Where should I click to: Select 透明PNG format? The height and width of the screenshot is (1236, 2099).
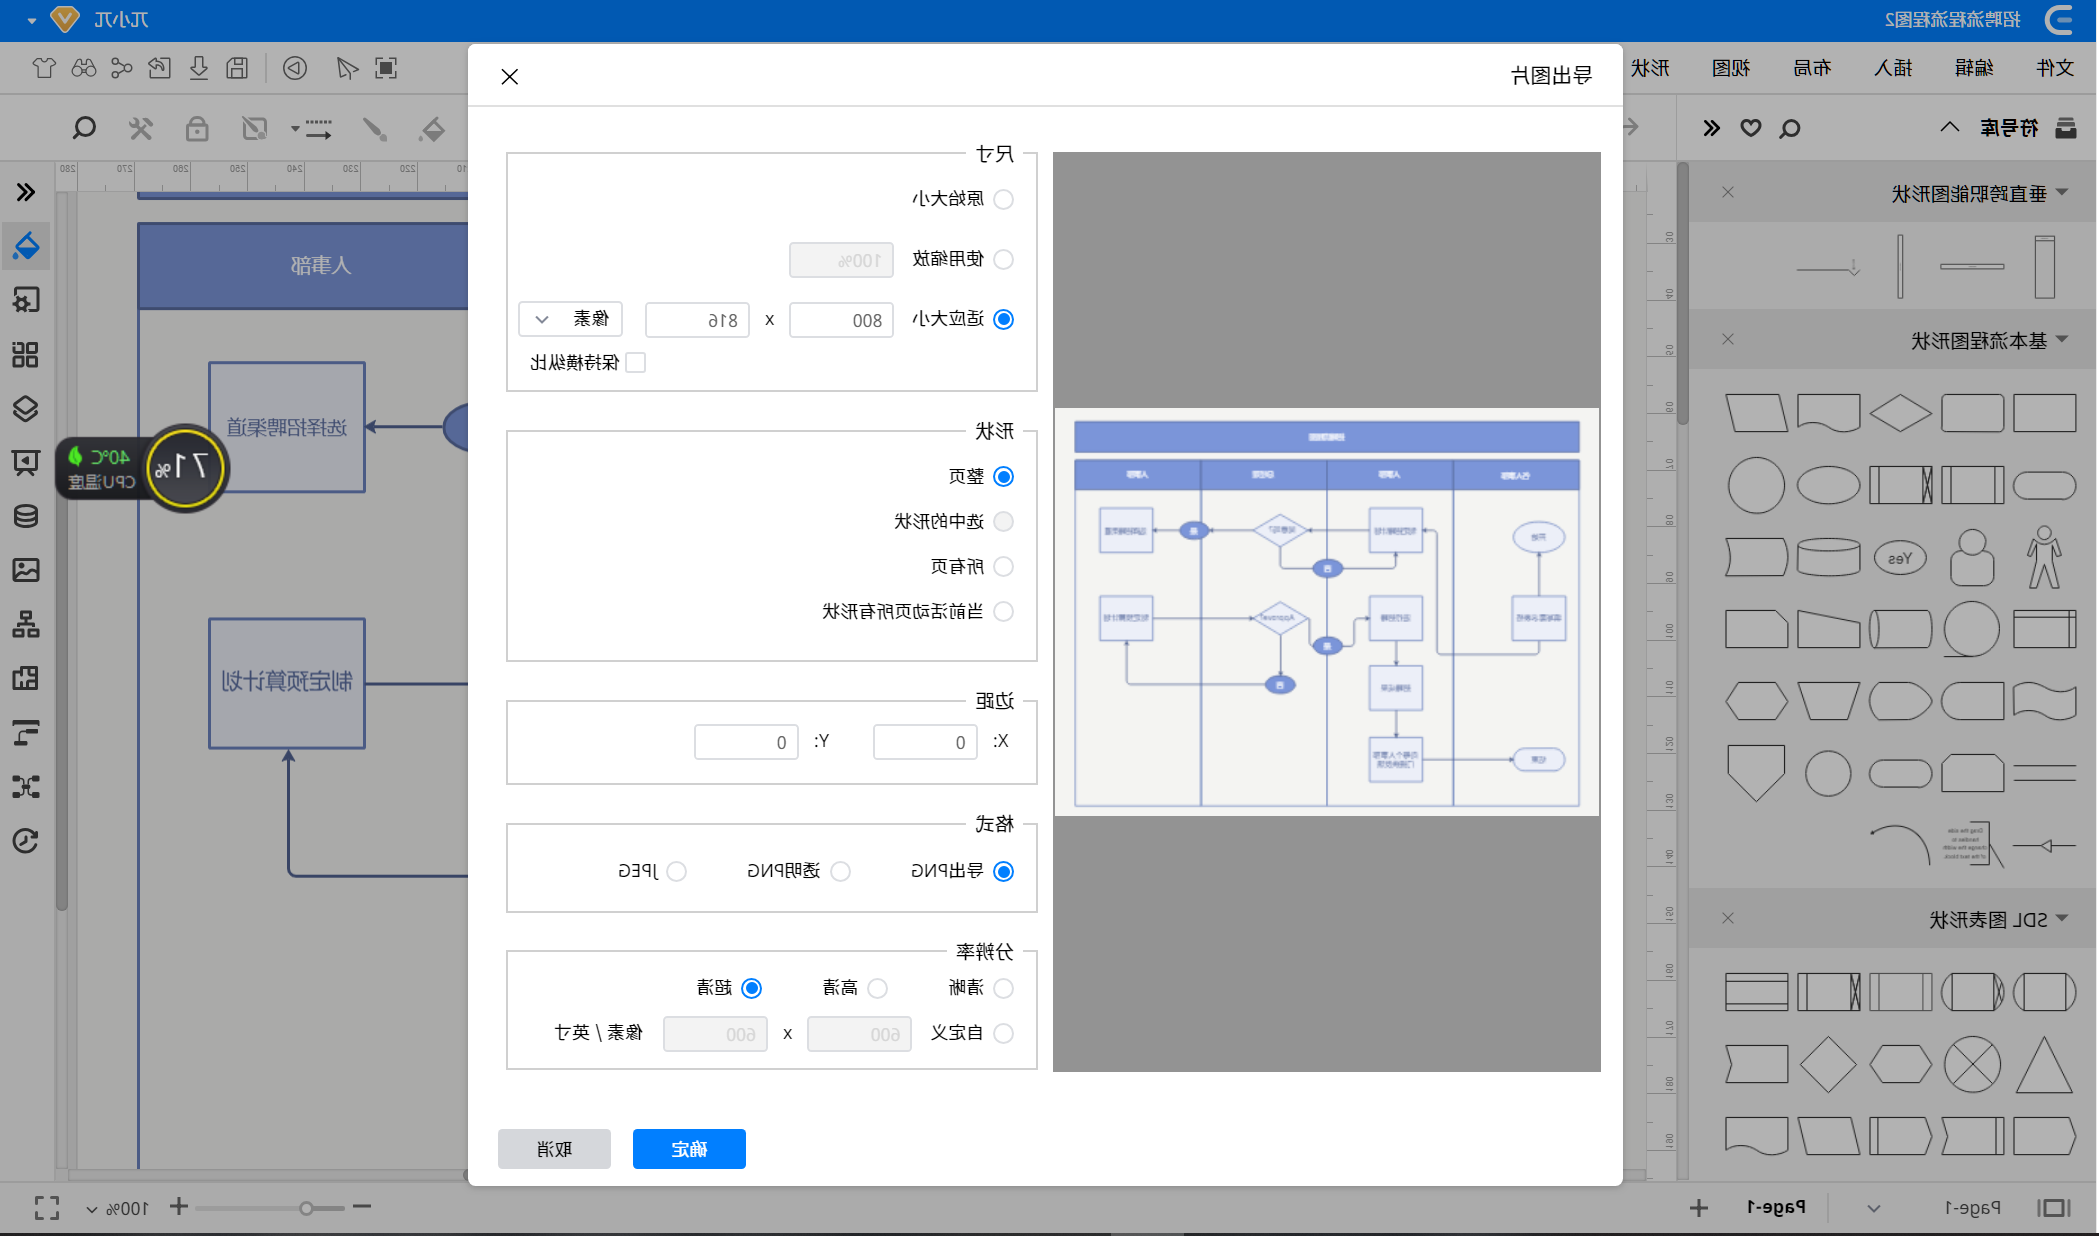click(x=840, y=871)
